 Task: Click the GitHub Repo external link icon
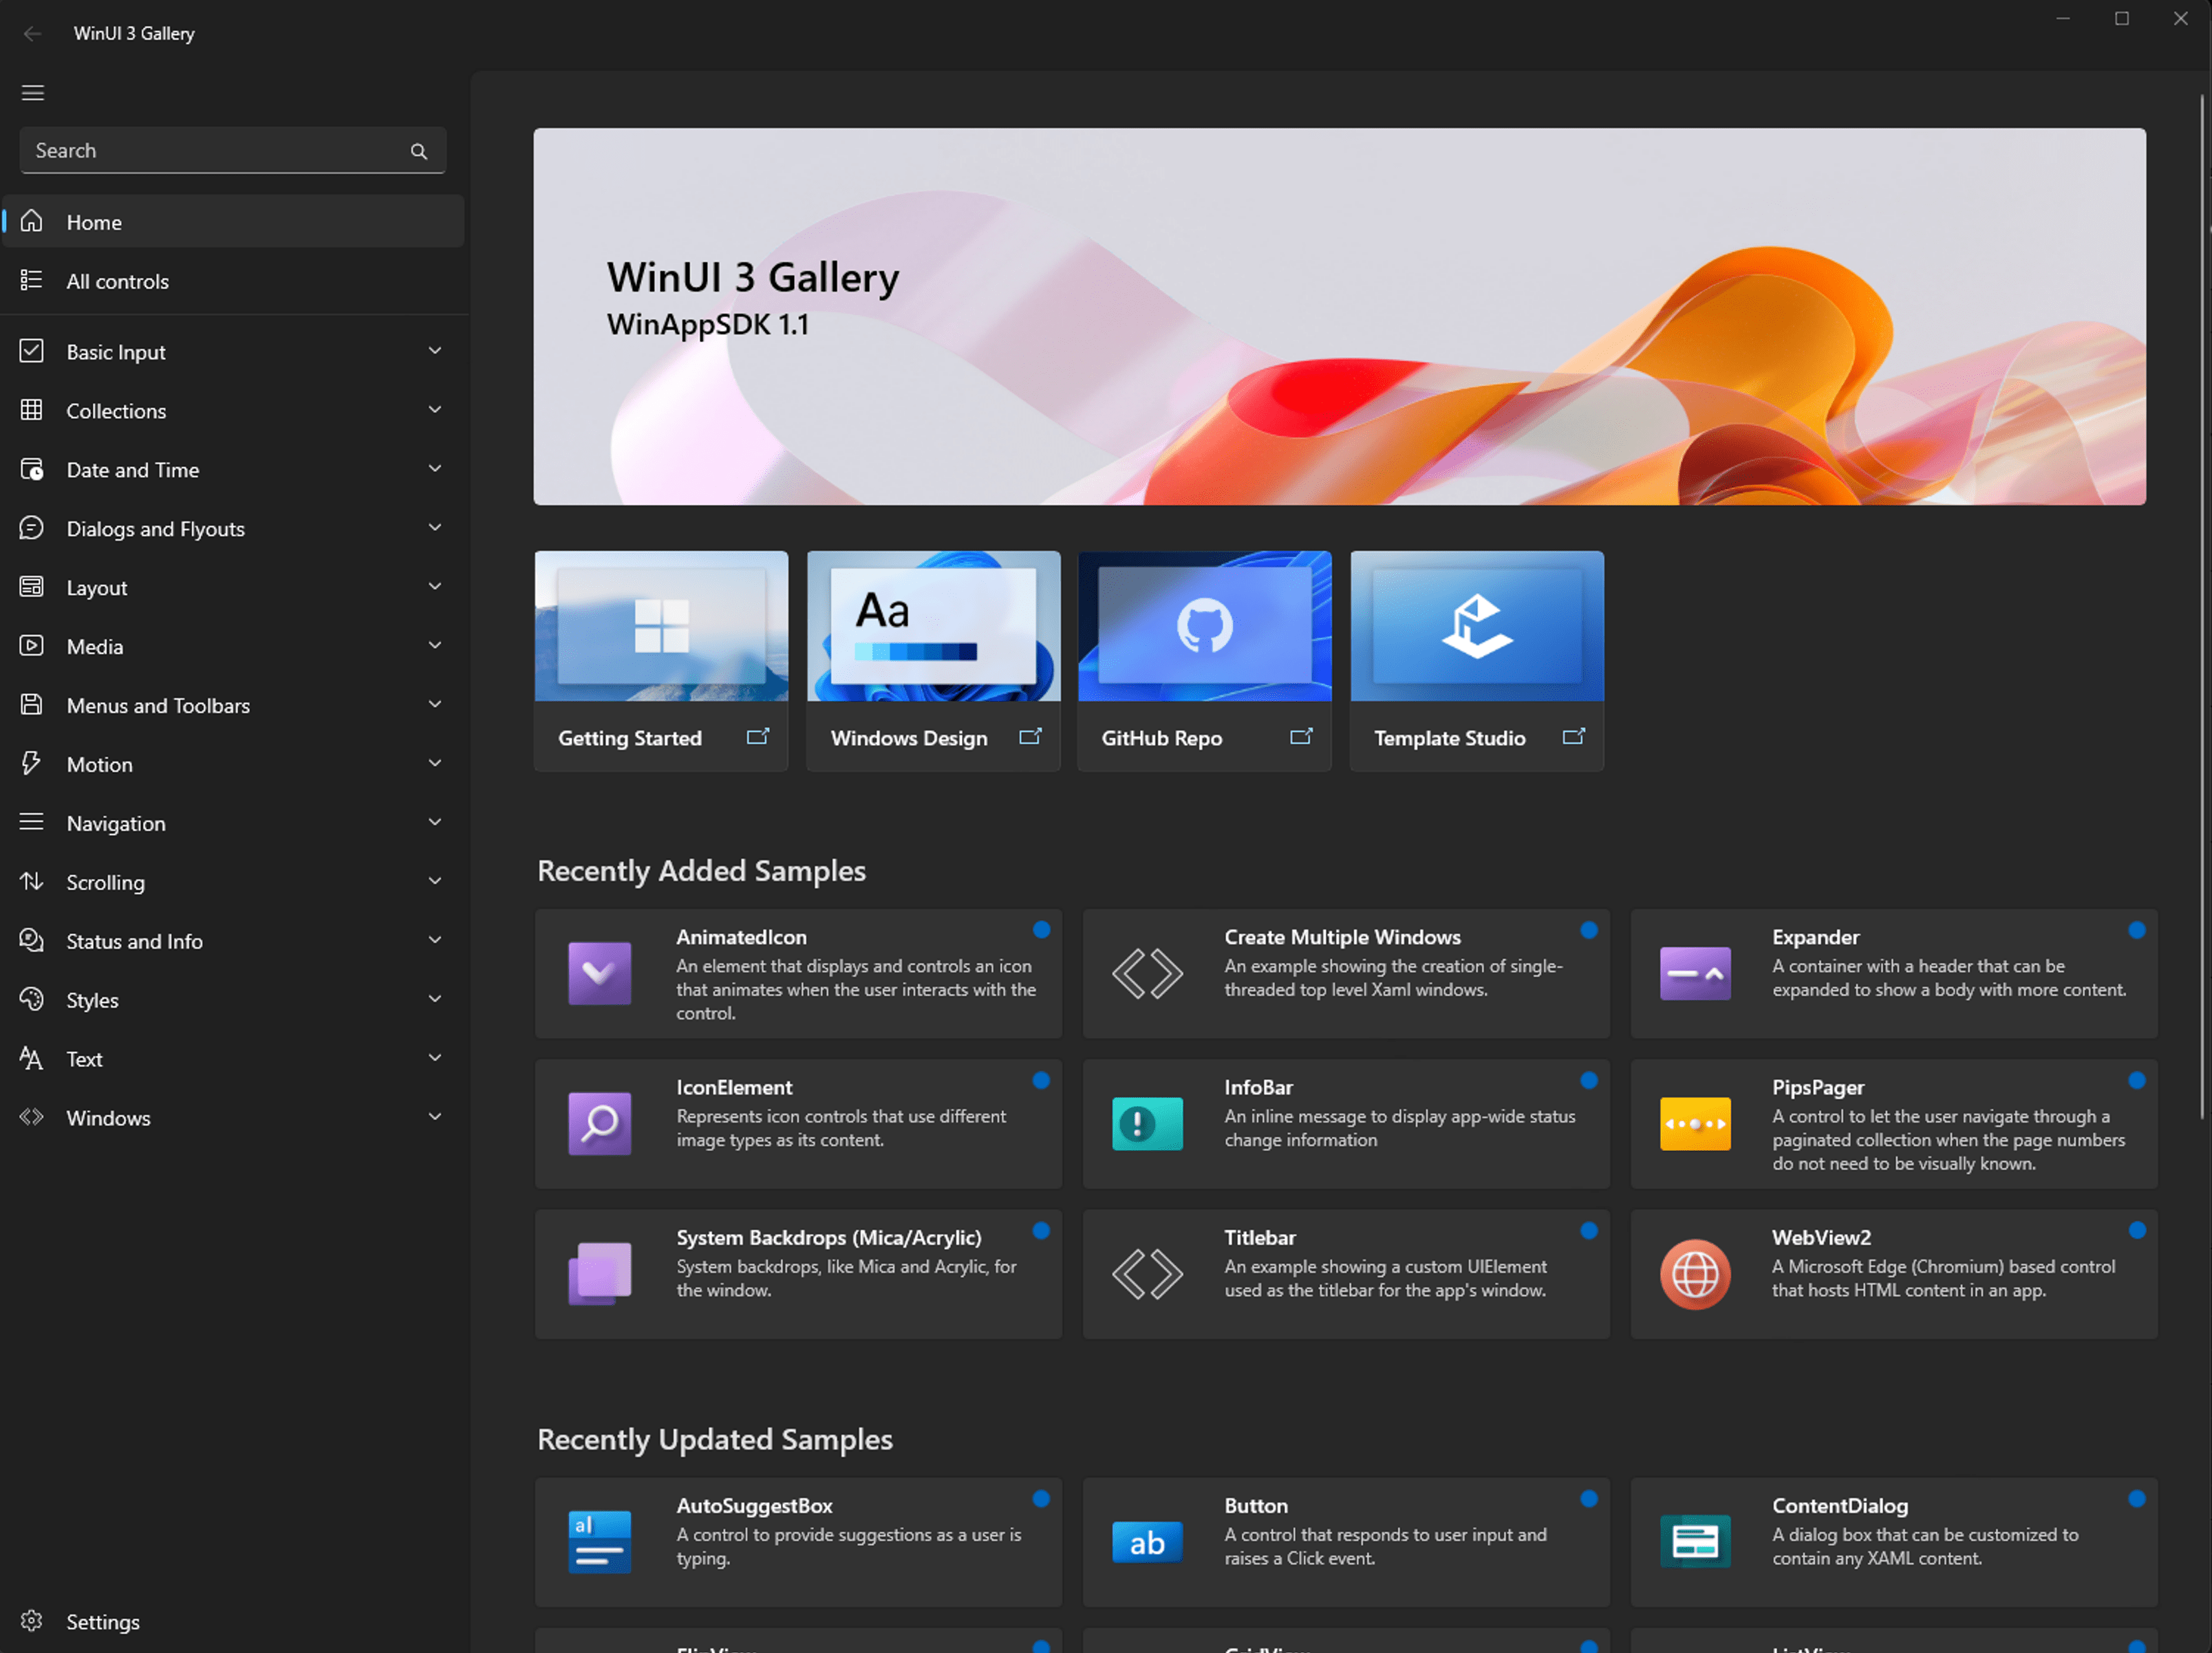pos(1301,737)
